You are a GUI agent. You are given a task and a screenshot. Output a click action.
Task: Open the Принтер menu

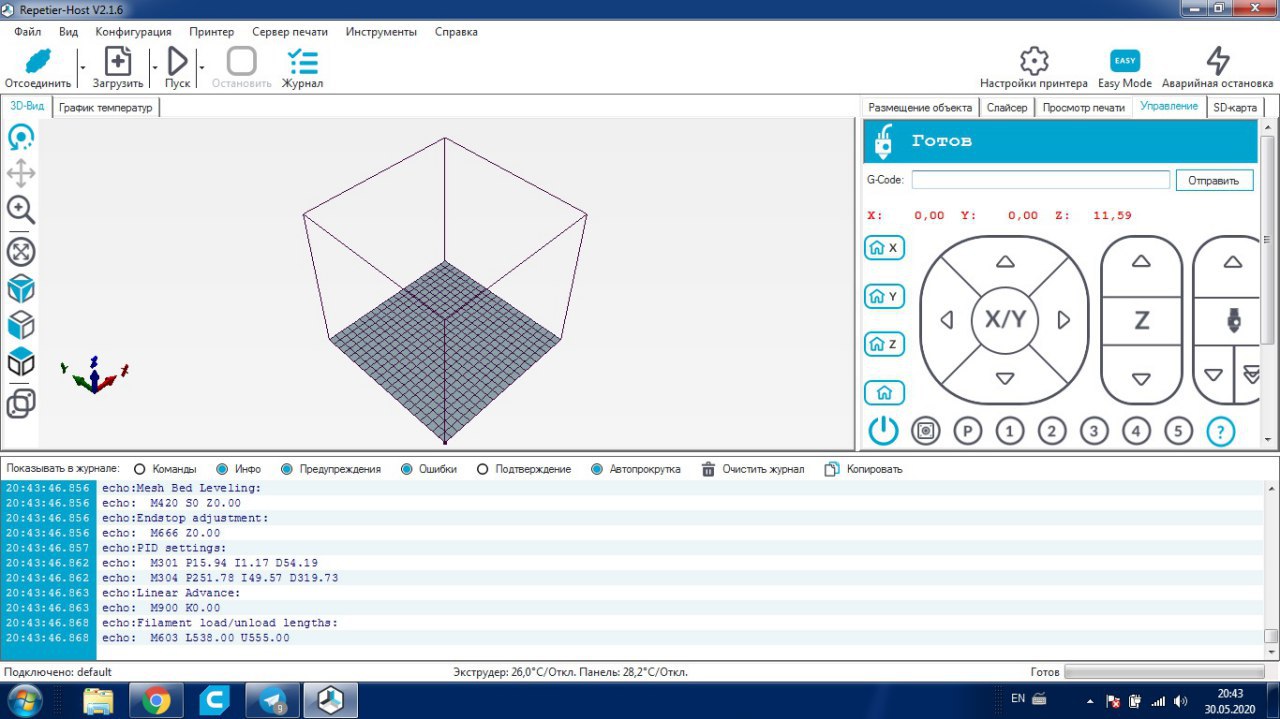211,32
